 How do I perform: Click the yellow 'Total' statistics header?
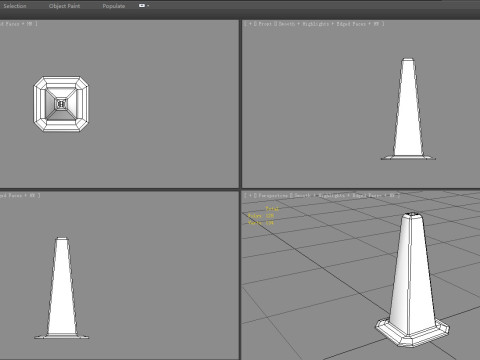point(272,209)
